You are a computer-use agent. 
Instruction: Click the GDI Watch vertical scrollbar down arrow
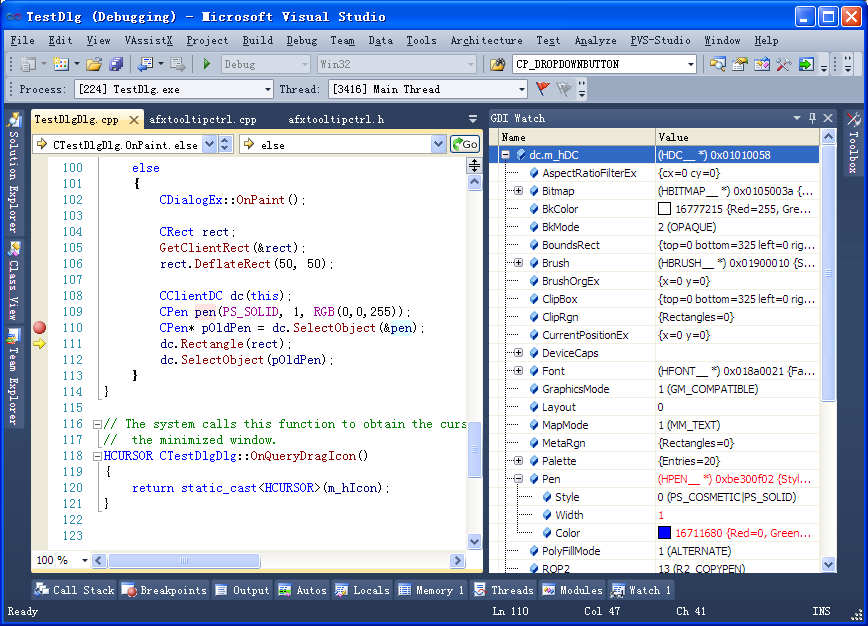pyautogui.click(x=828, y=565)
